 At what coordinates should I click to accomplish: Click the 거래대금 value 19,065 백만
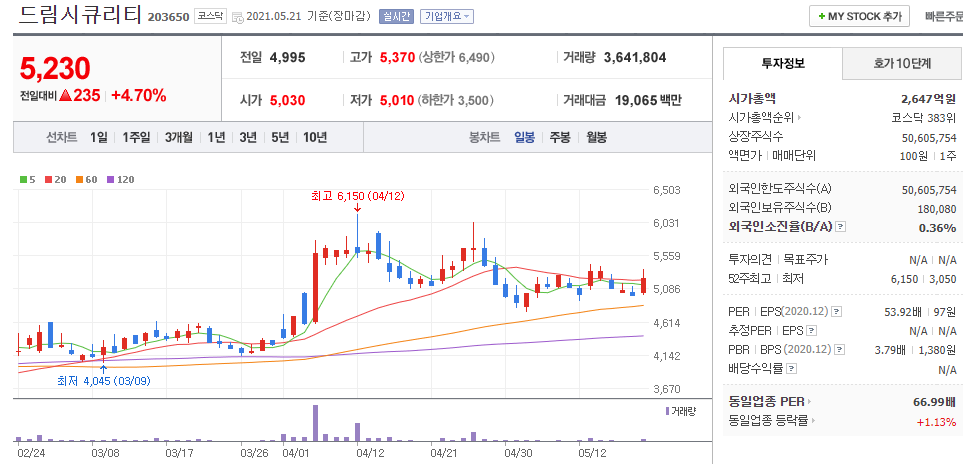coord(647,100)
